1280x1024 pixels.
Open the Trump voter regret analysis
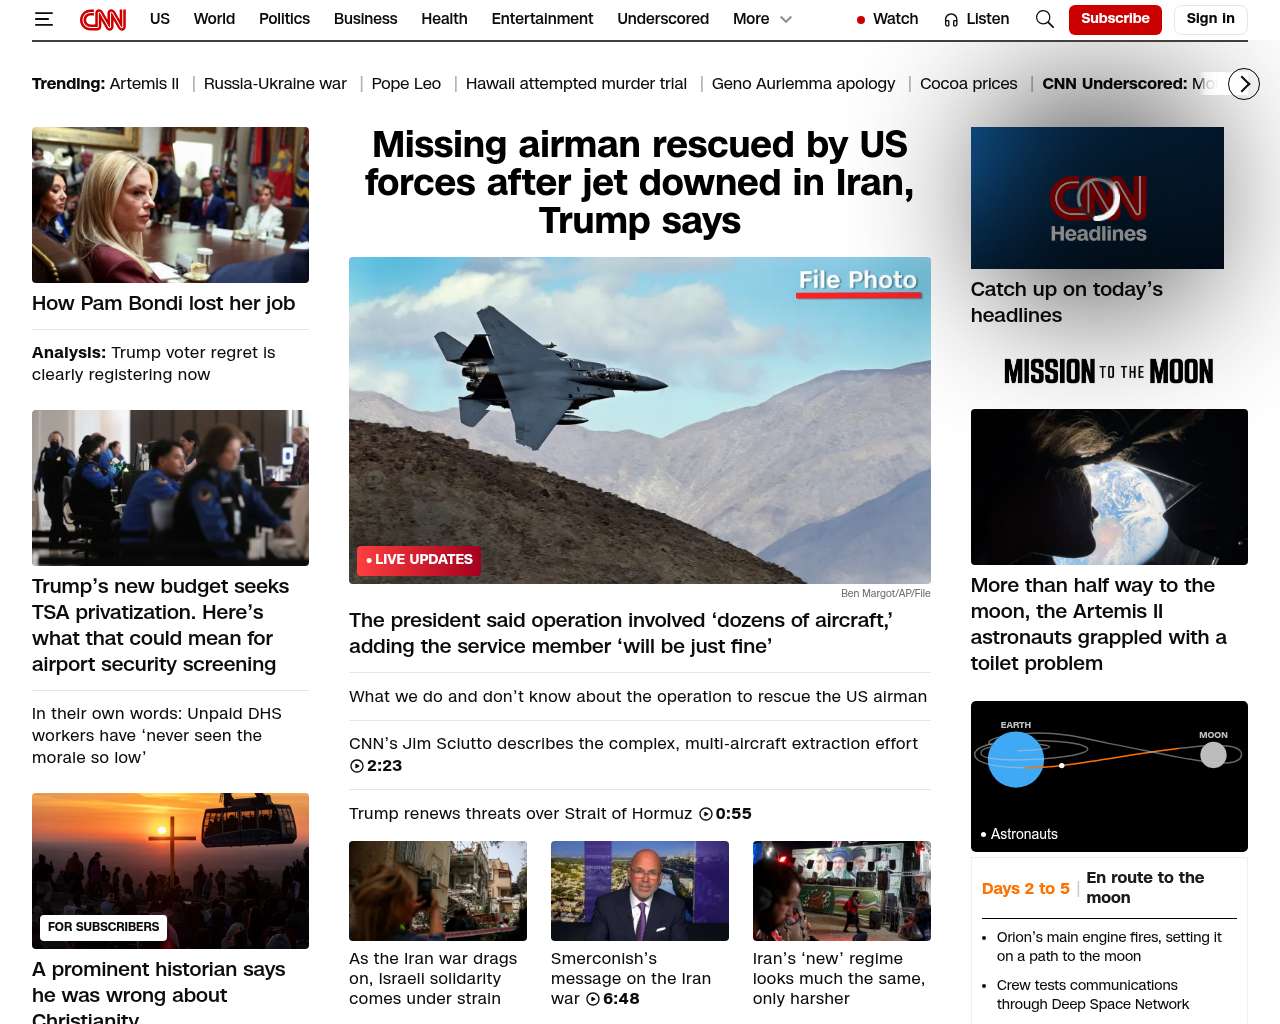(x=153, y=364)
